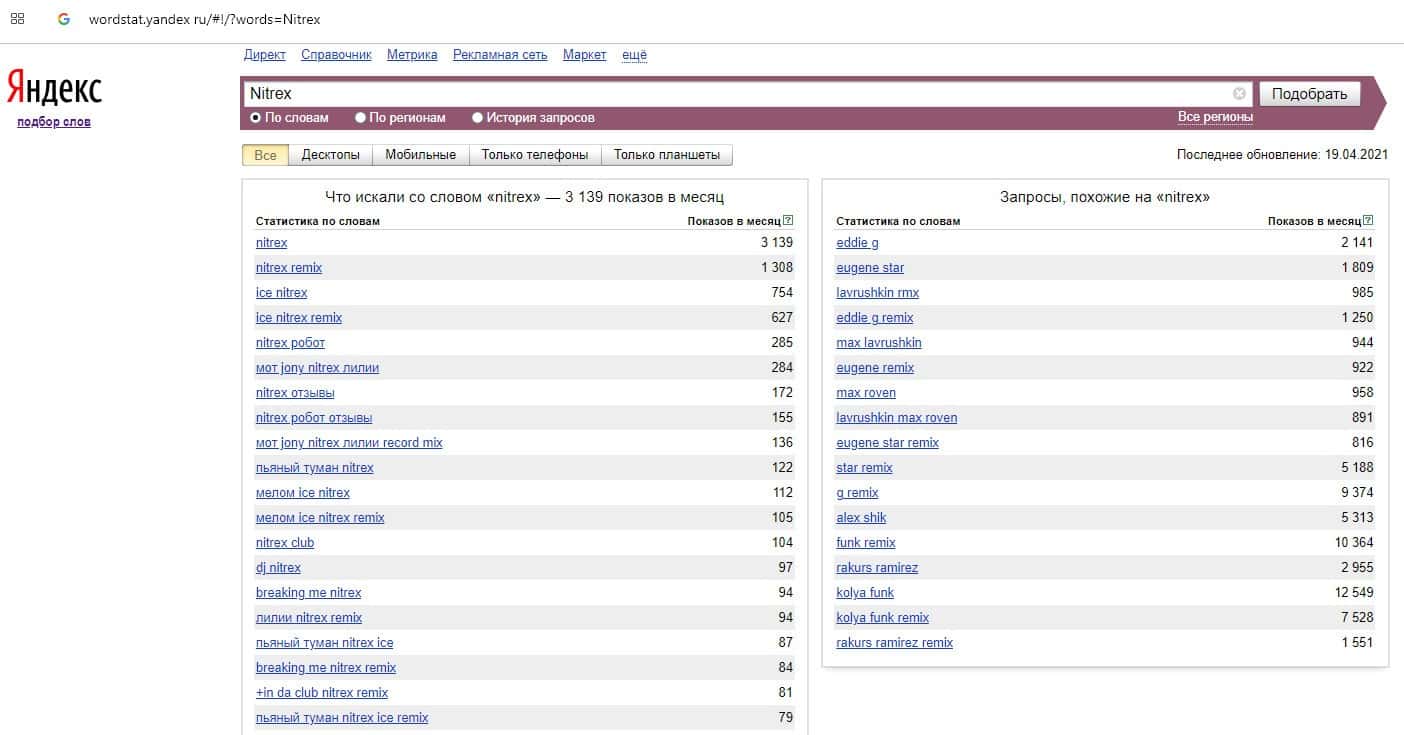Open the 'Все регионы' region selector
This screenshot has width=1404, height=735.
pos(1215,117)
